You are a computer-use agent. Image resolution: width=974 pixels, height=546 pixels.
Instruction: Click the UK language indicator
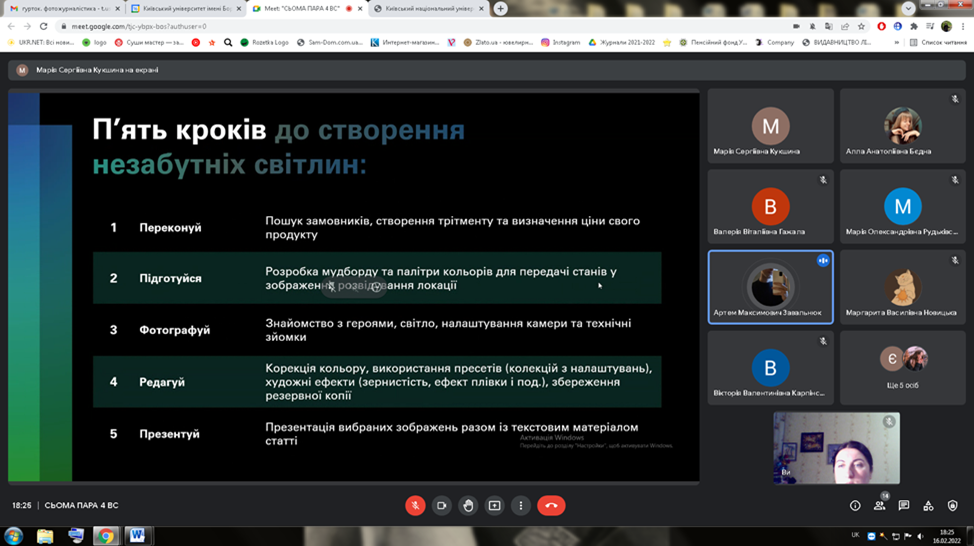(855, 535)
